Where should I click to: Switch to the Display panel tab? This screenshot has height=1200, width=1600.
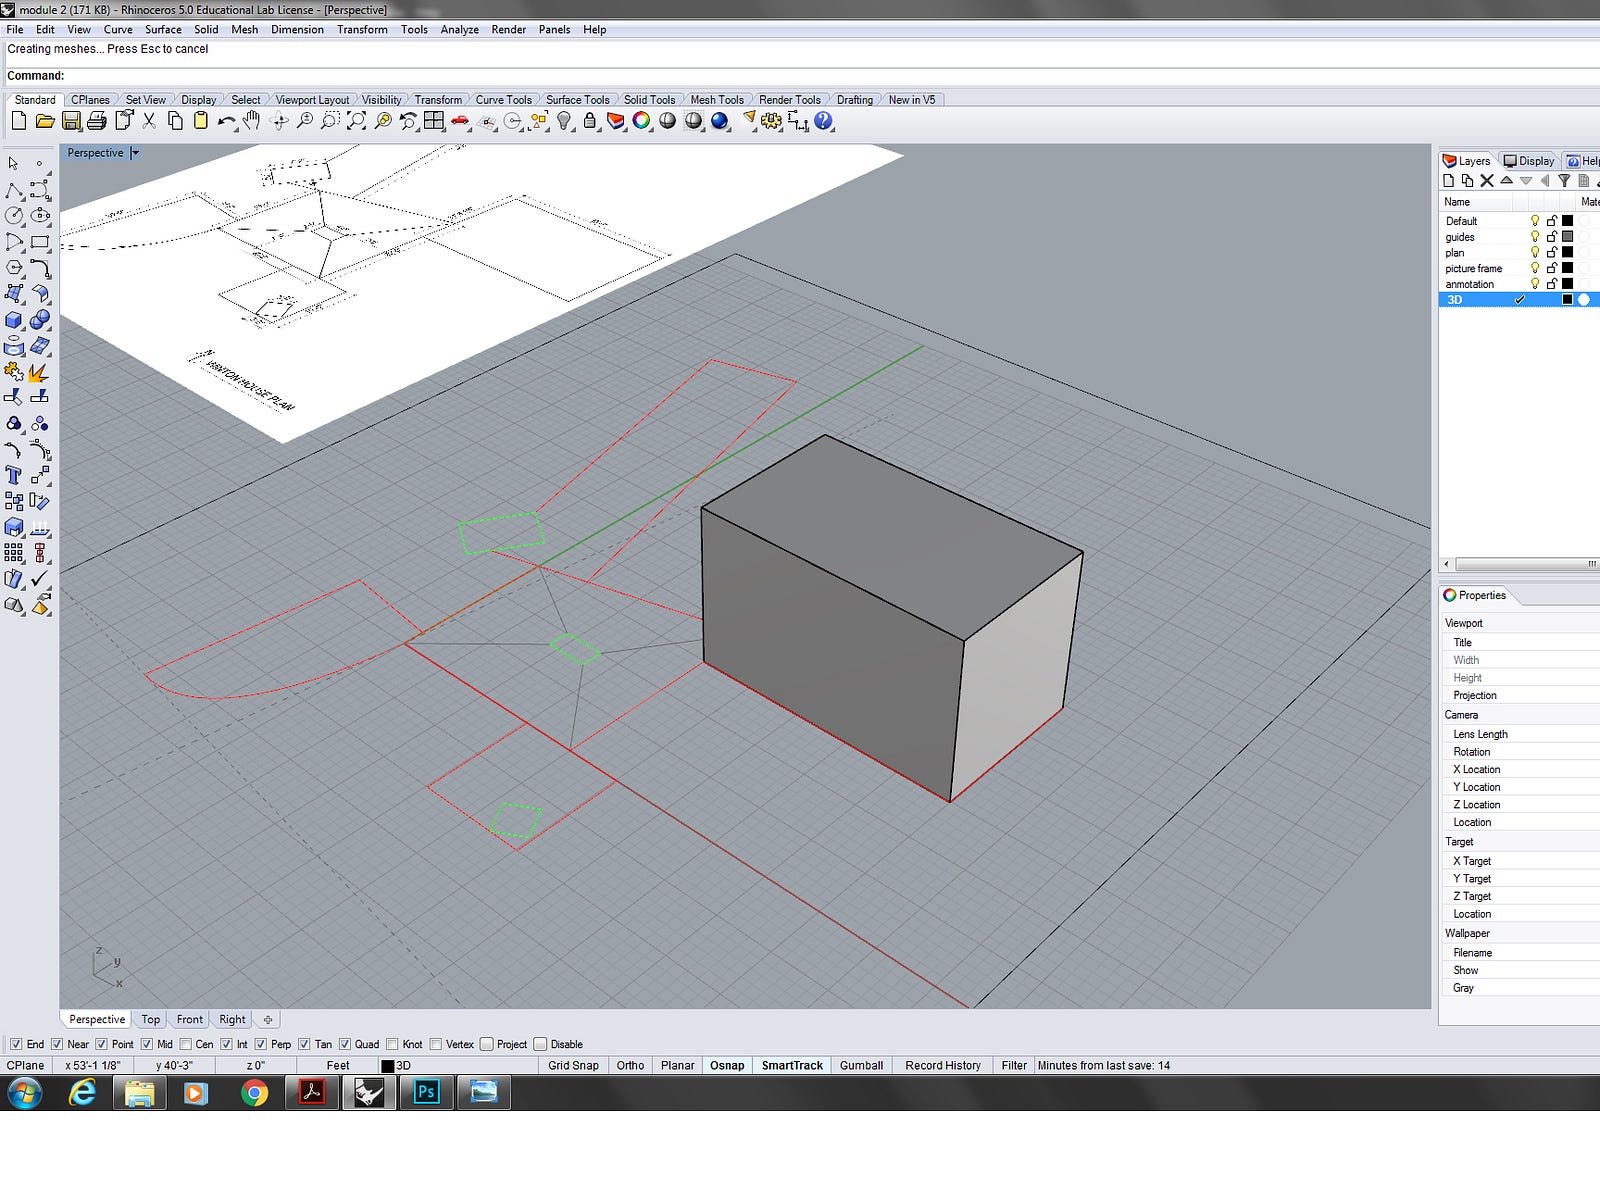(x=1529, y=160)
